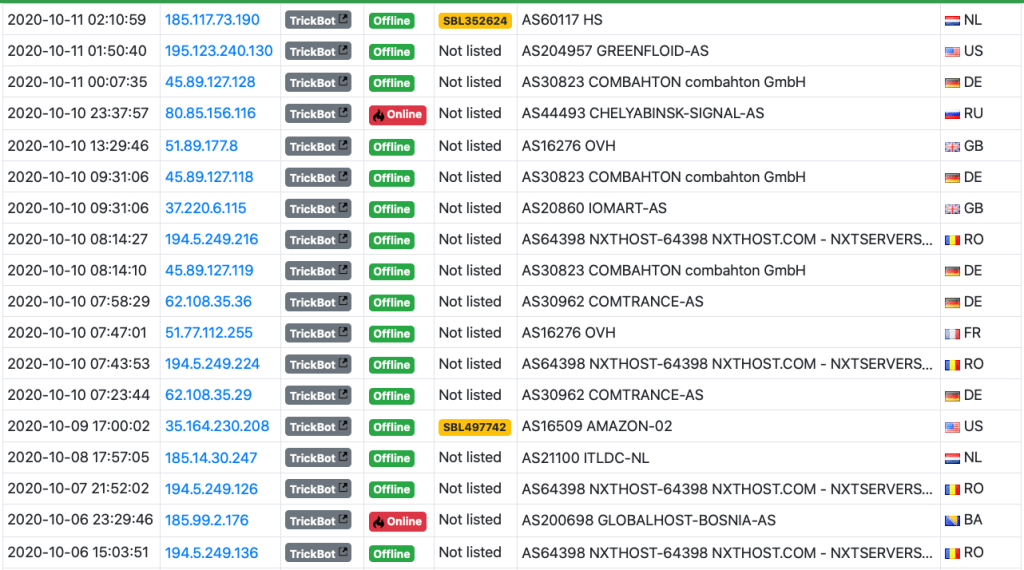
Task: Open IP address 45.89.127.118
Action: click(x=209, y=178)
